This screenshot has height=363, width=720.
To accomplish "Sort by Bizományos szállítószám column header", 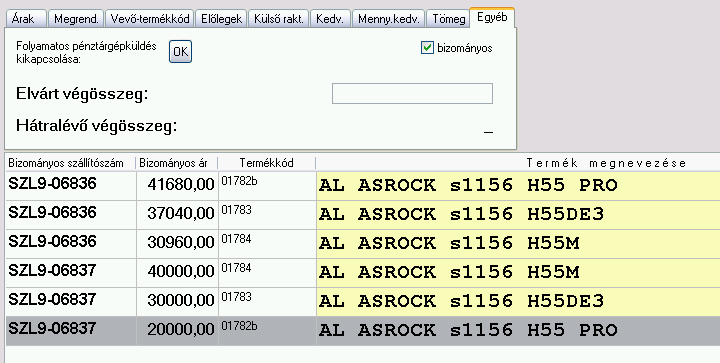I will [x=70, y=163].
